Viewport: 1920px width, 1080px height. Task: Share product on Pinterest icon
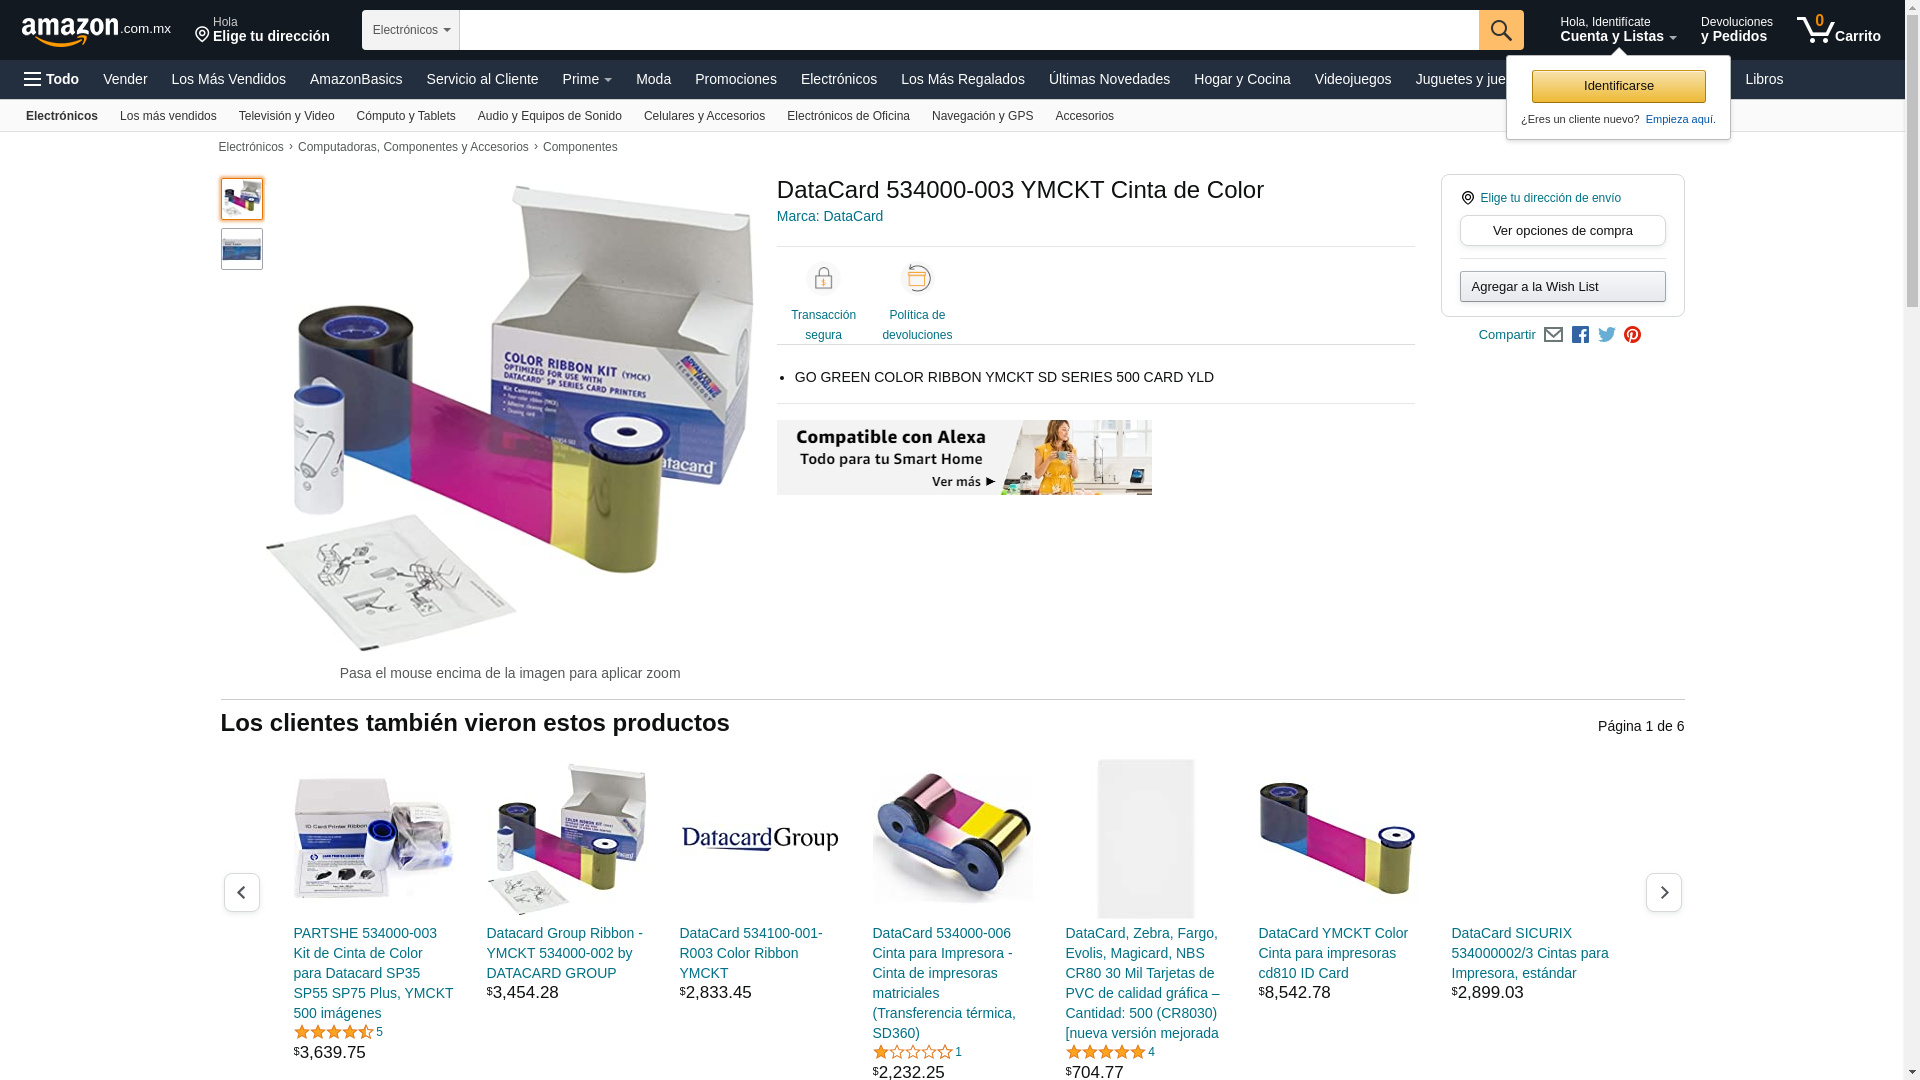1632,335
